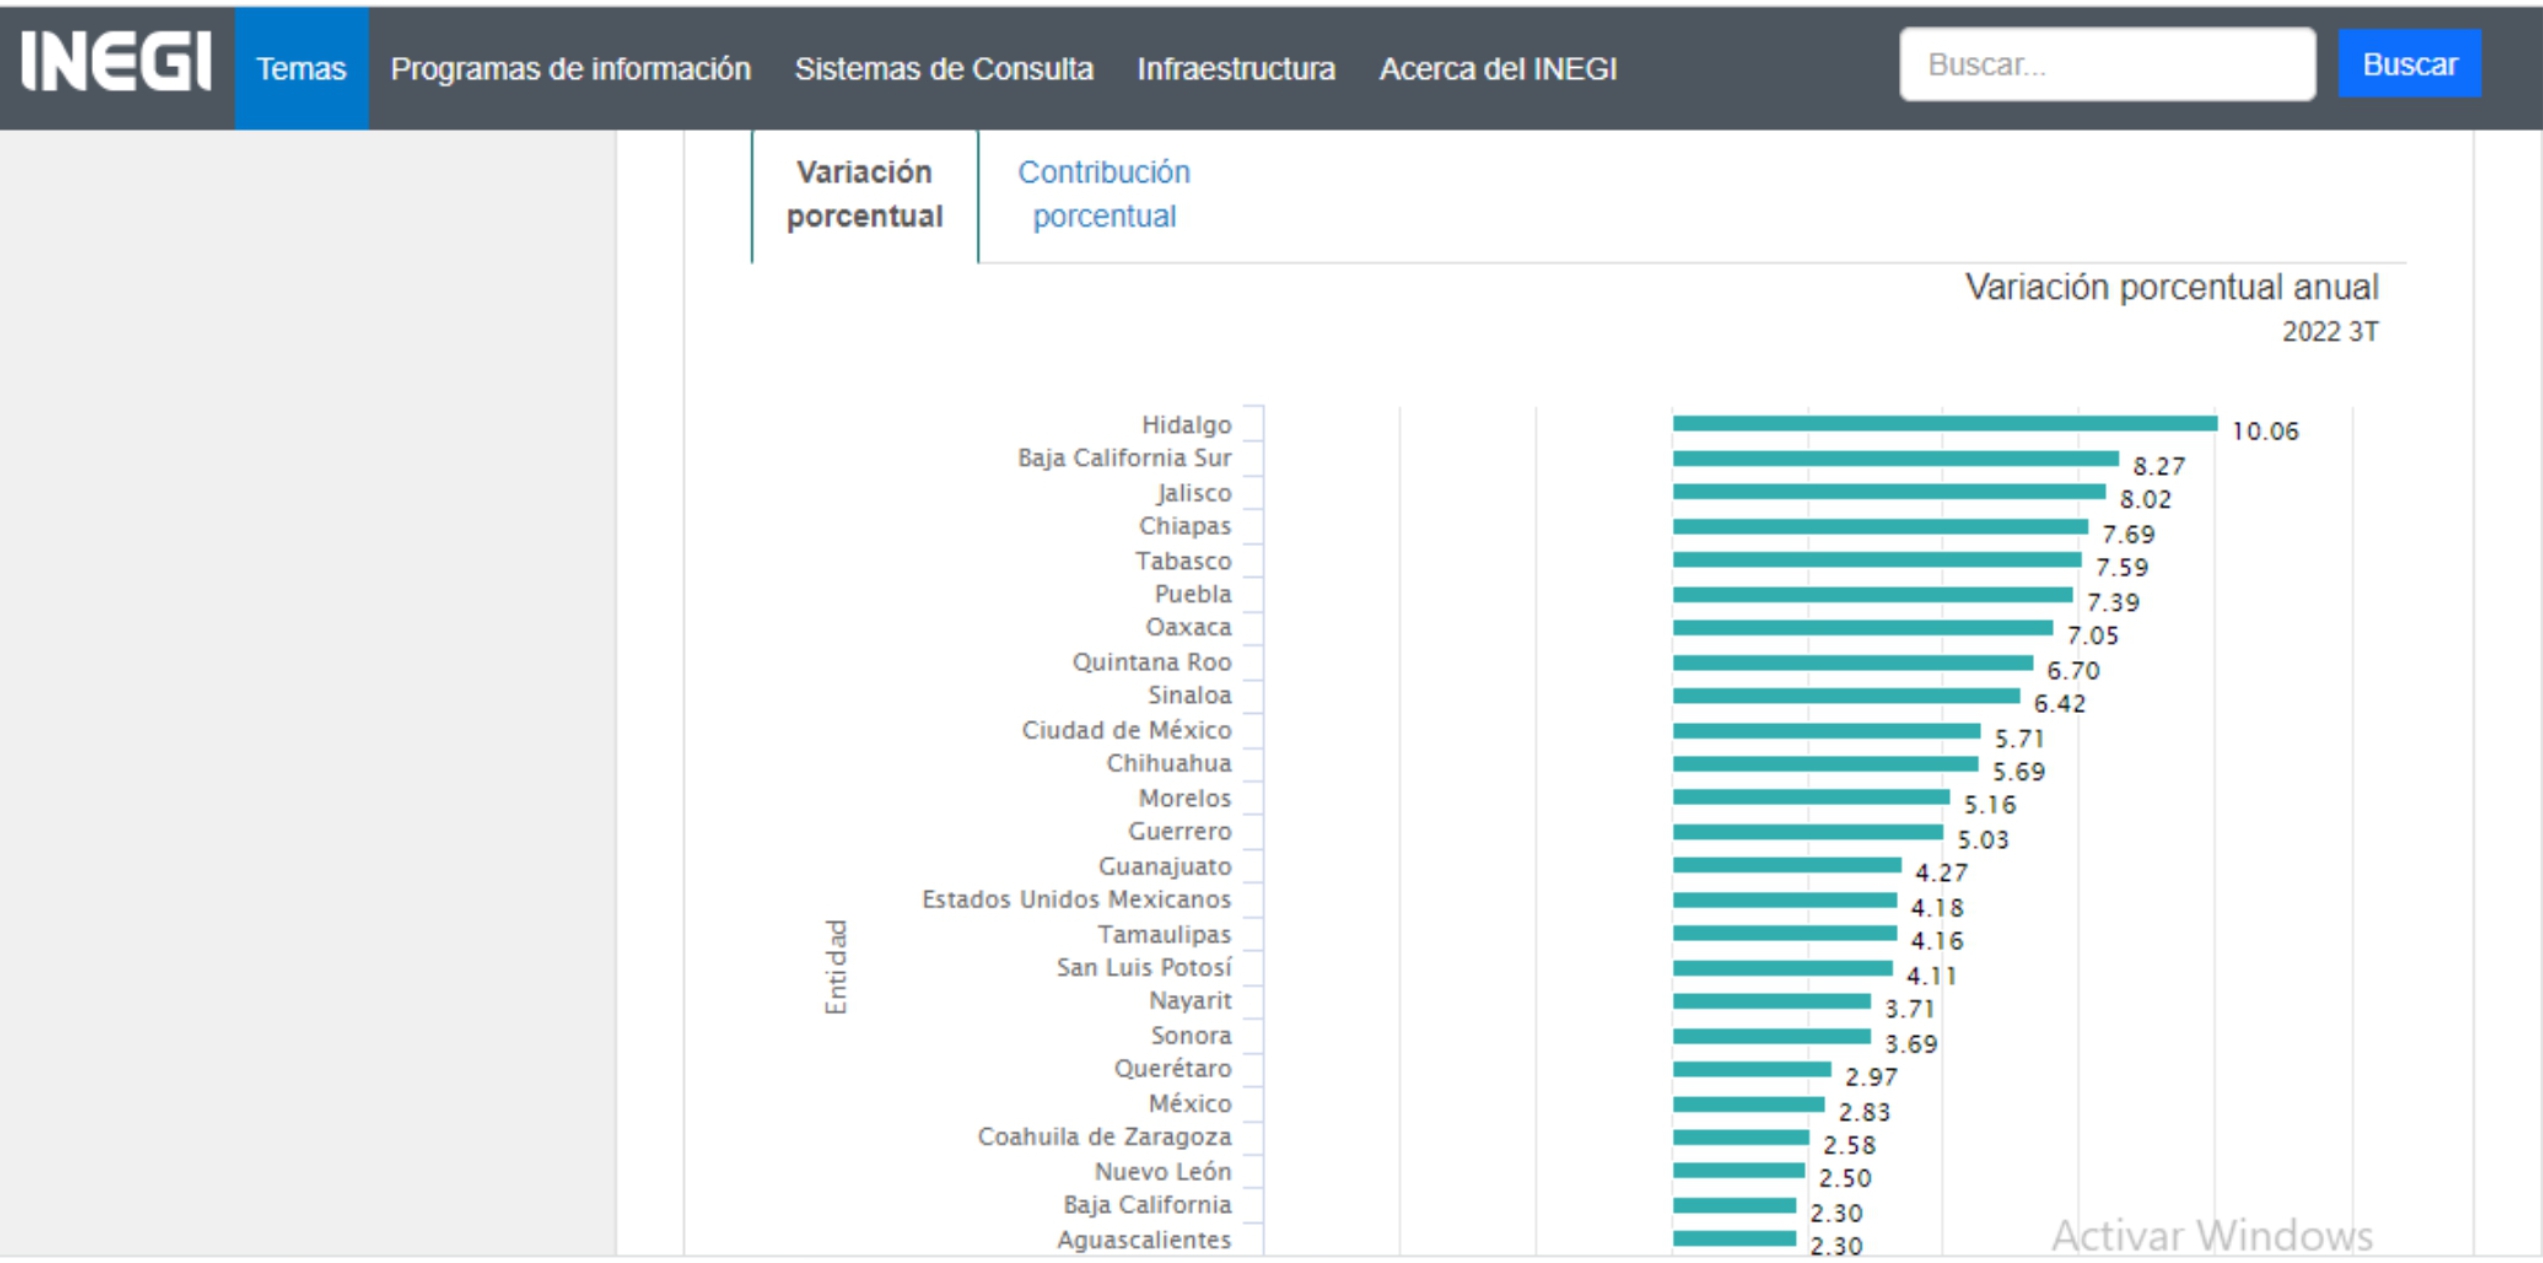The image size is (2543, 1263).
Task: Open the Infraestructura menu
Action: tap(1235, 68)
